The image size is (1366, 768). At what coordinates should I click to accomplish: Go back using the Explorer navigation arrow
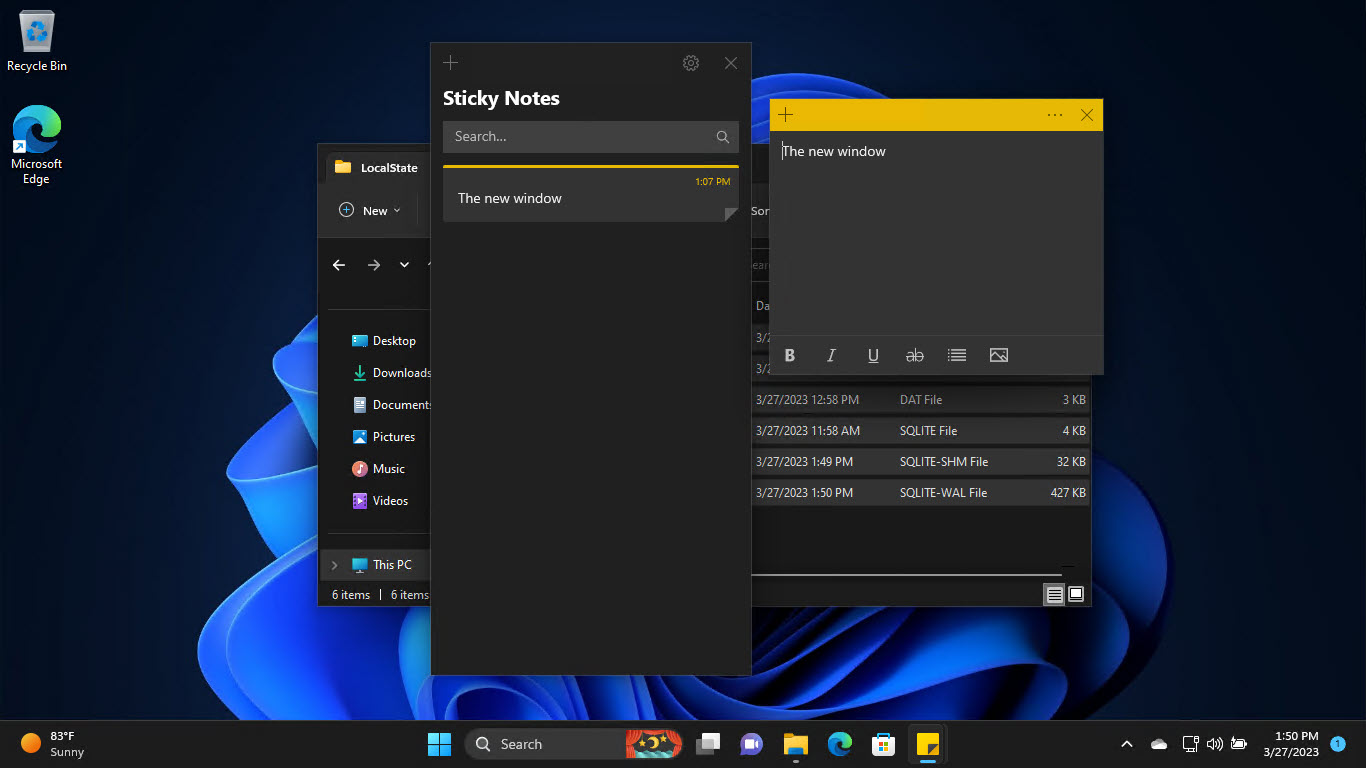tap(338, 264)
